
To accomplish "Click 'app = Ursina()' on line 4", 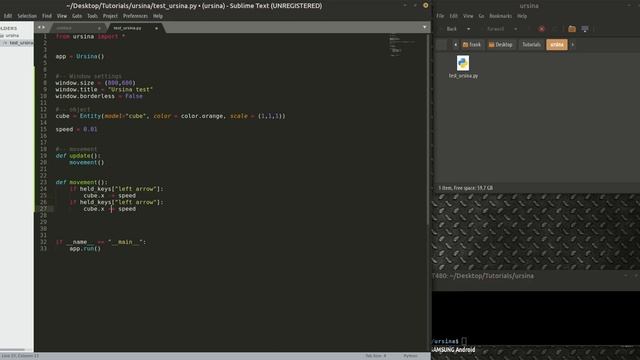I will click(x=80, y=56).
